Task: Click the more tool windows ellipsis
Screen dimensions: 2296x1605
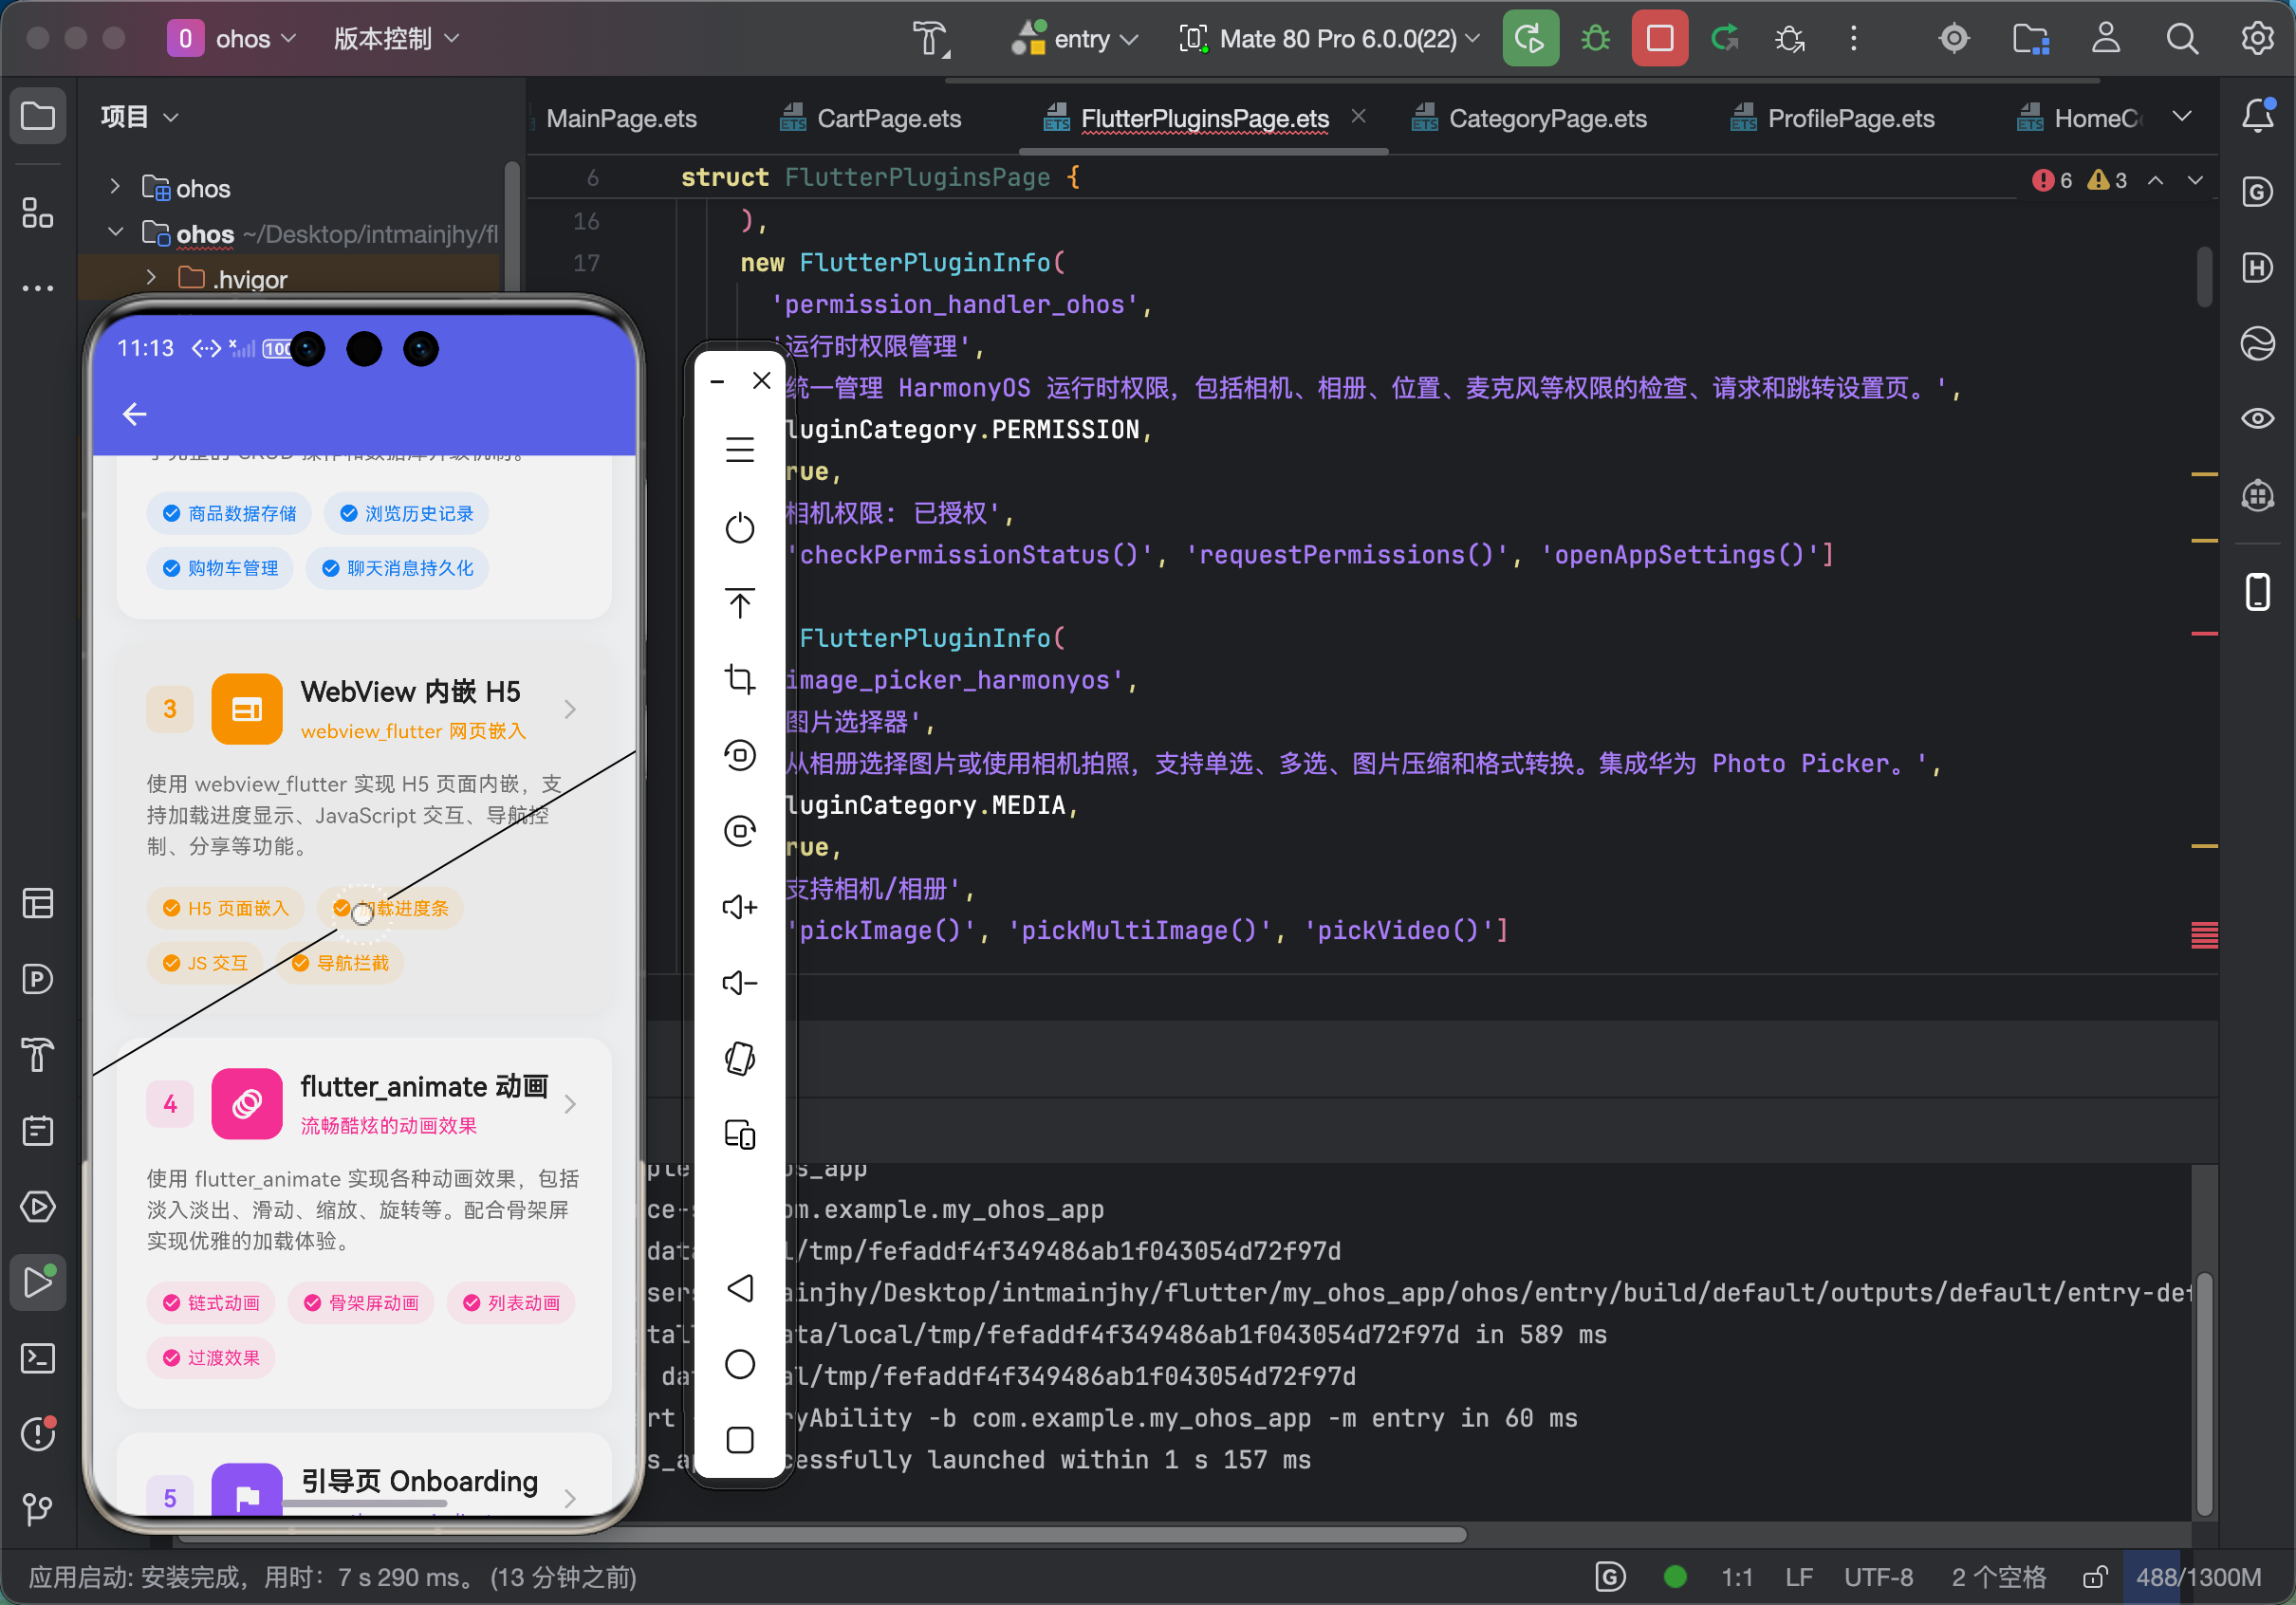Action: (38, 288)
